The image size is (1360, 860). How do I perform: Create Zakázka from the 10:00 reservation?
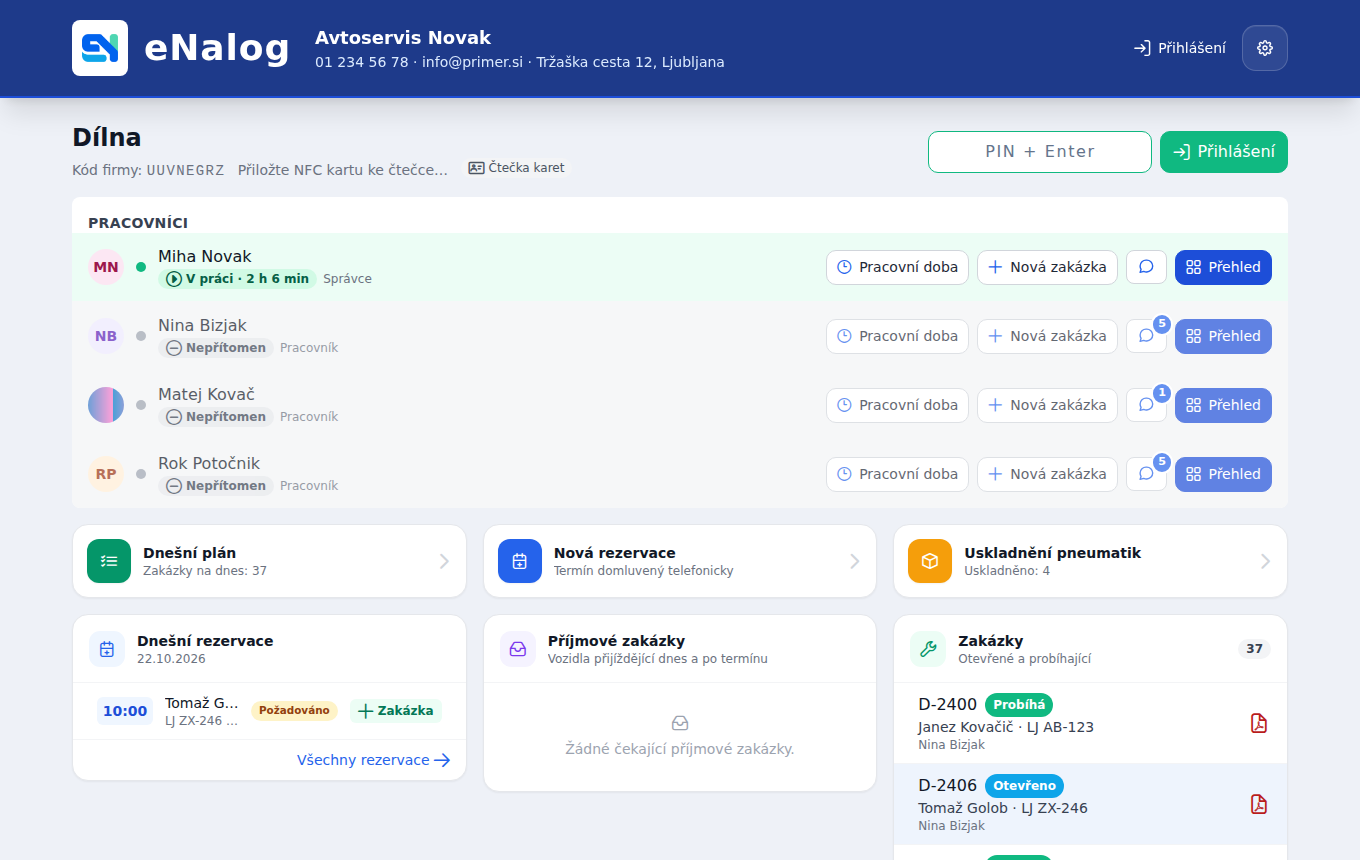(x=396, y=711)
